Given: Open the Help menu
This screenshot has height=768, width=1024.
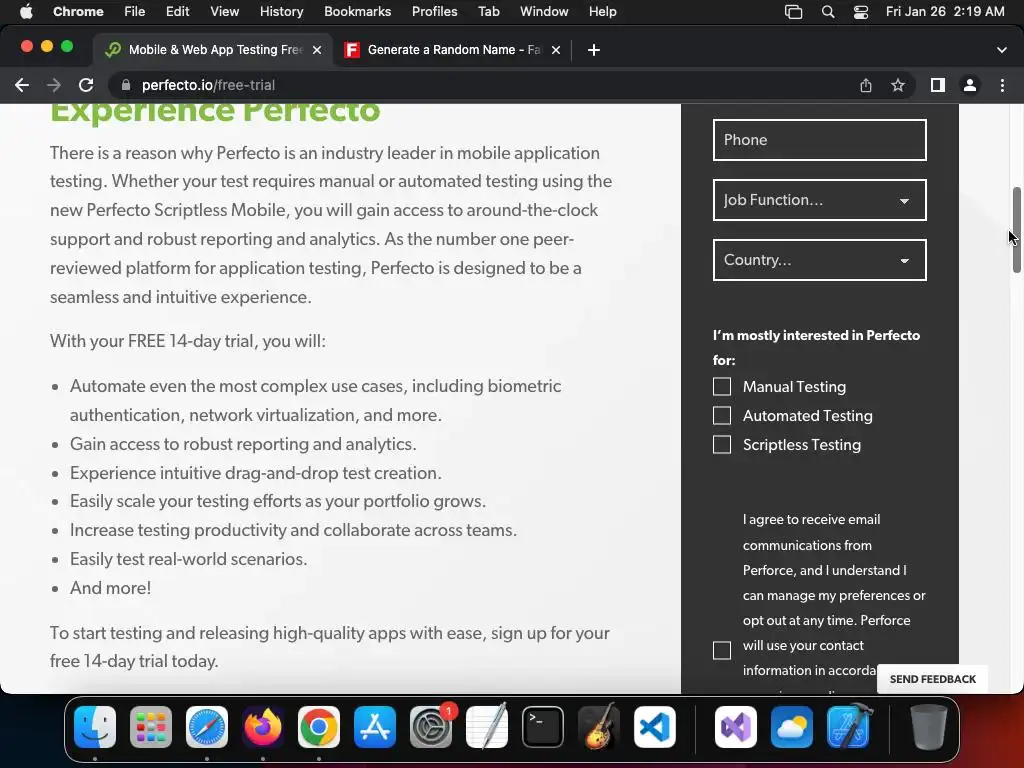Looking at the screenshot, I should (602, 12).
